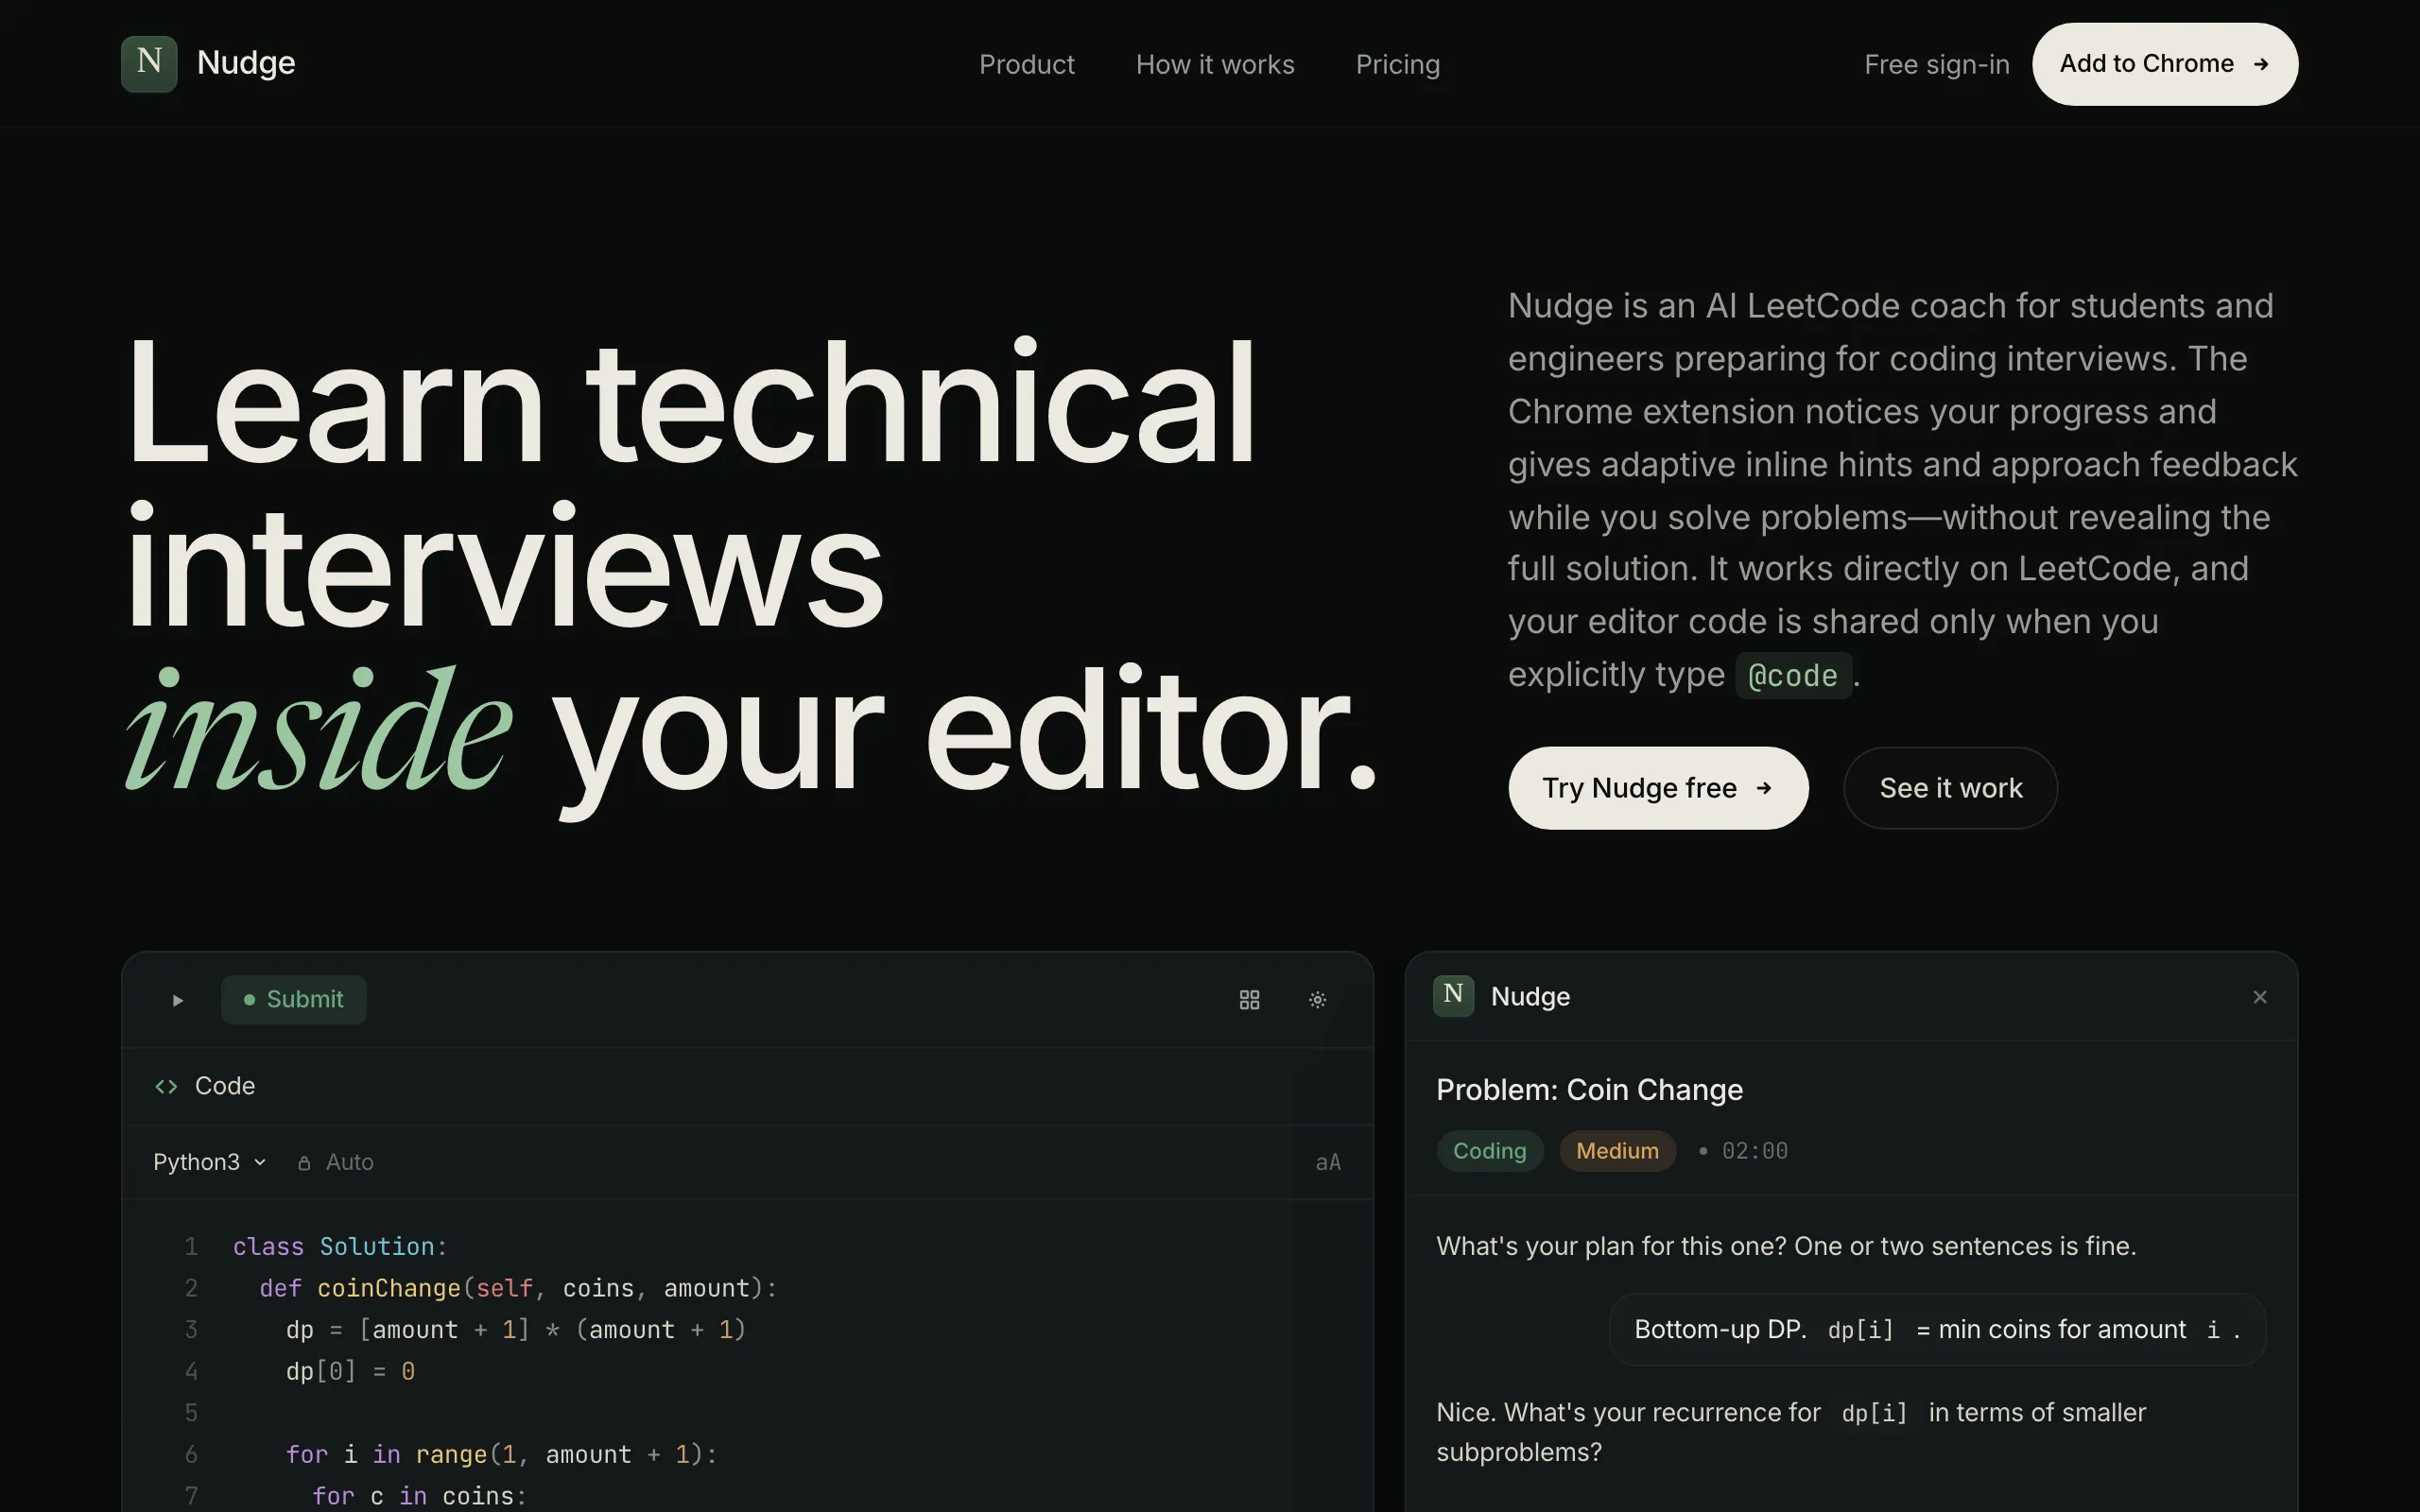Close the Nudge panel with X

pos(2259,997)
